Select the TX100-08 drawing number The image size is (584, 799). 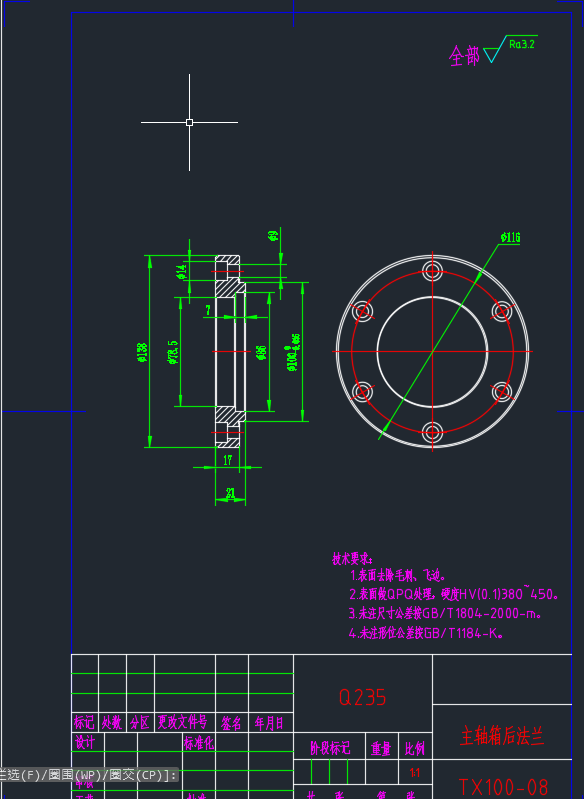[x=503, y=788]
